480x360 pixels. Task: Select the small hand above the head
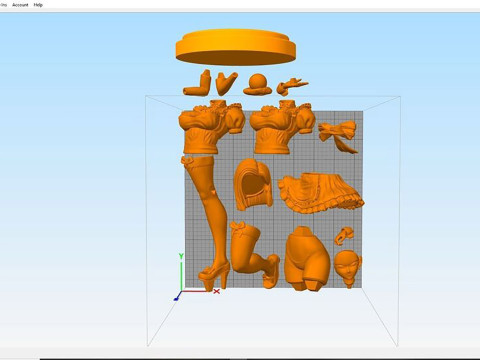click(x=344, y=236)
